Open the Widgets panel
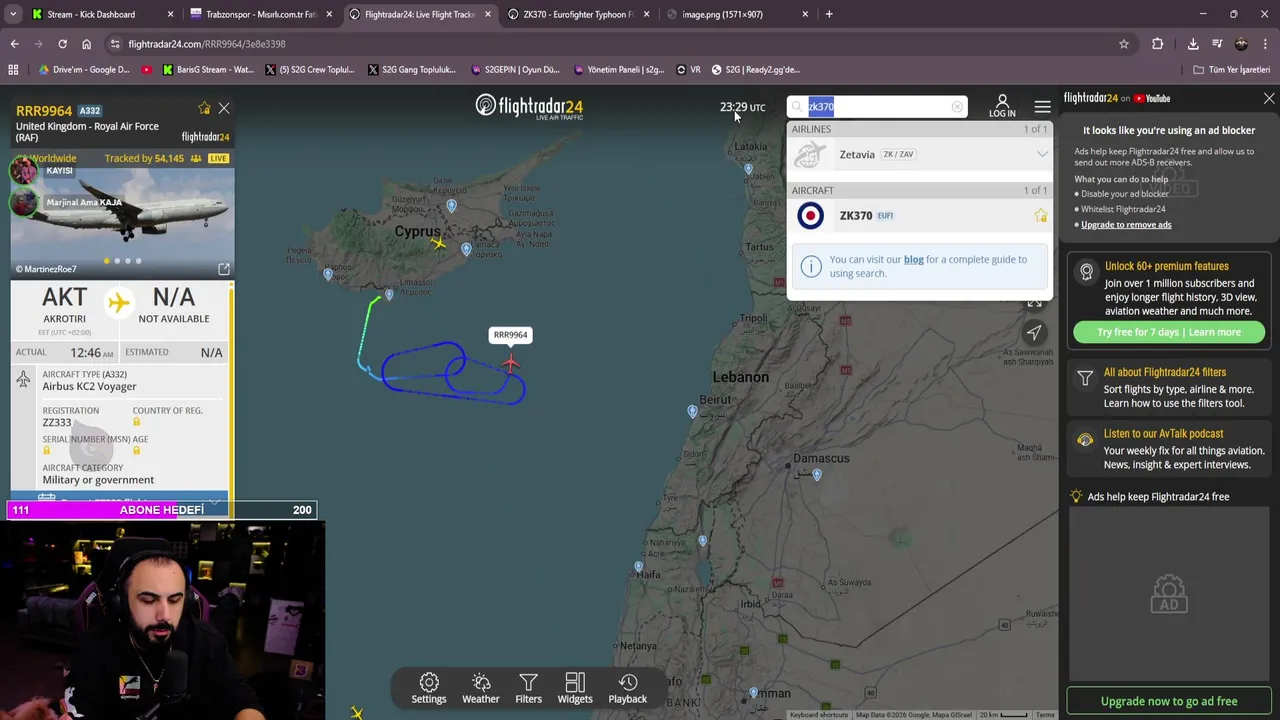Image resolution: width=1280 pixels, height=720 pixels. point(575,689)
